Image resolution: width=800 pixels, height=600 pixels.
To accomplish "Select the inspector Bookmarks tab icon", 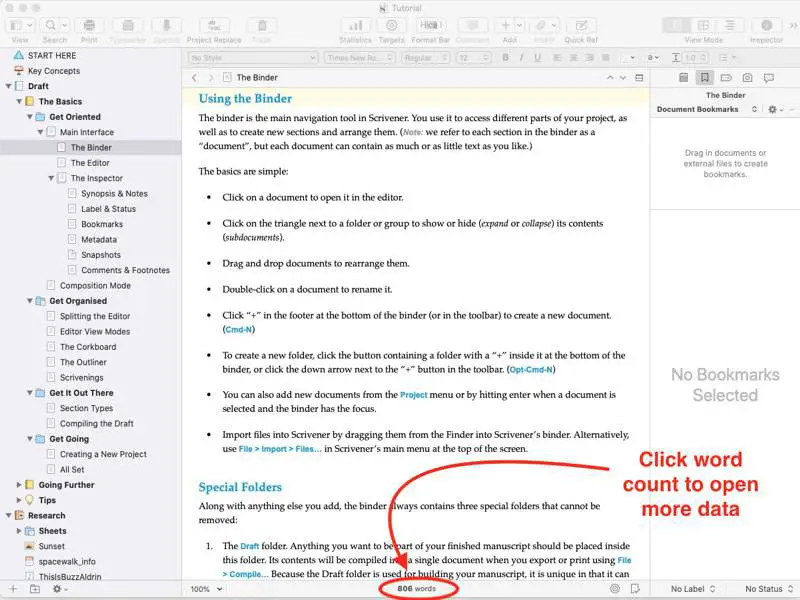I will [x=705, y=78].
